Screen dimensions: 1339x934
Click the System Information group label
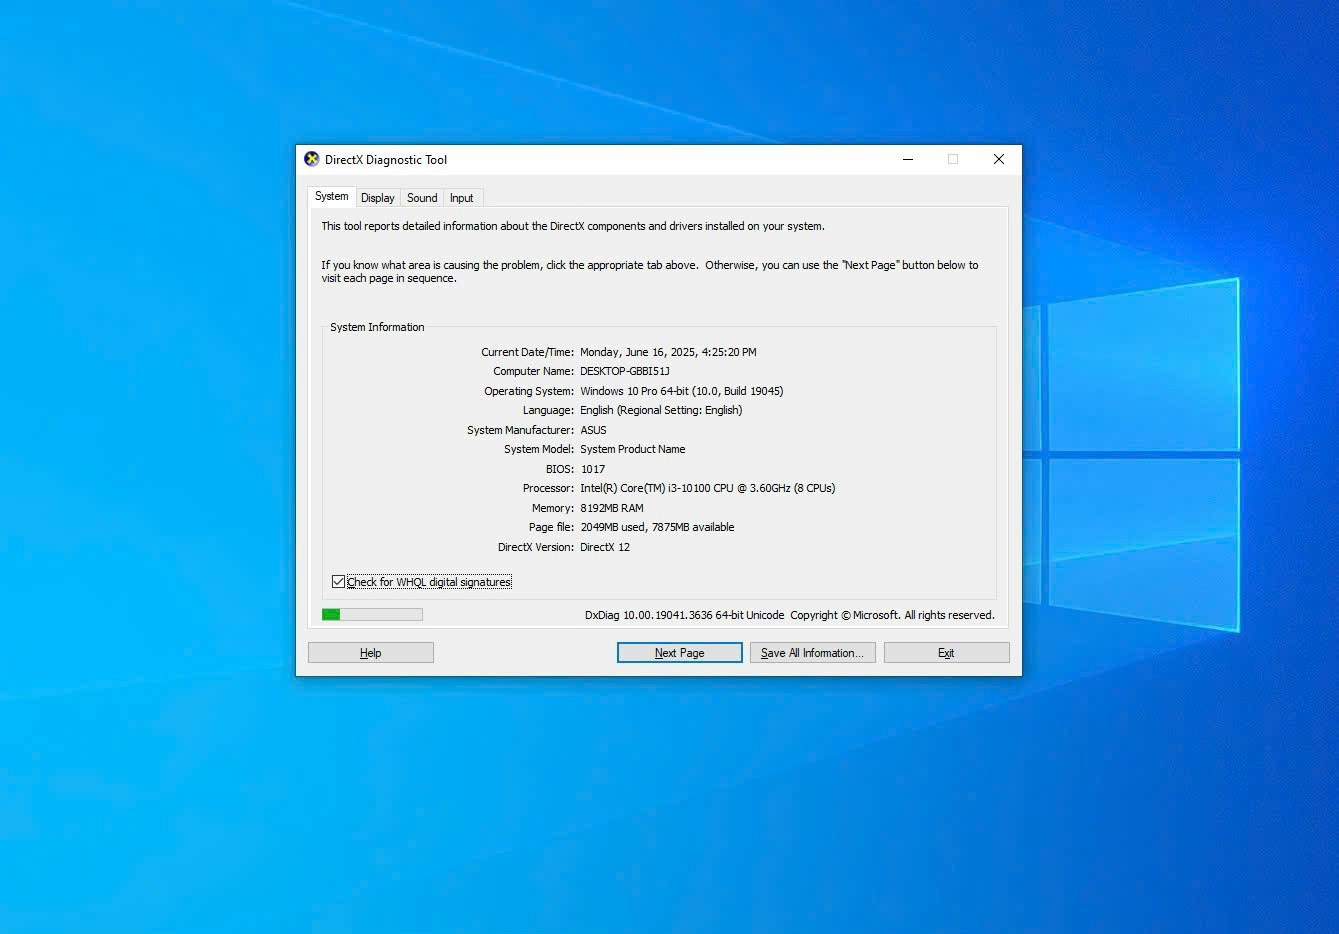pyautogui.click(x=377, y=327)
